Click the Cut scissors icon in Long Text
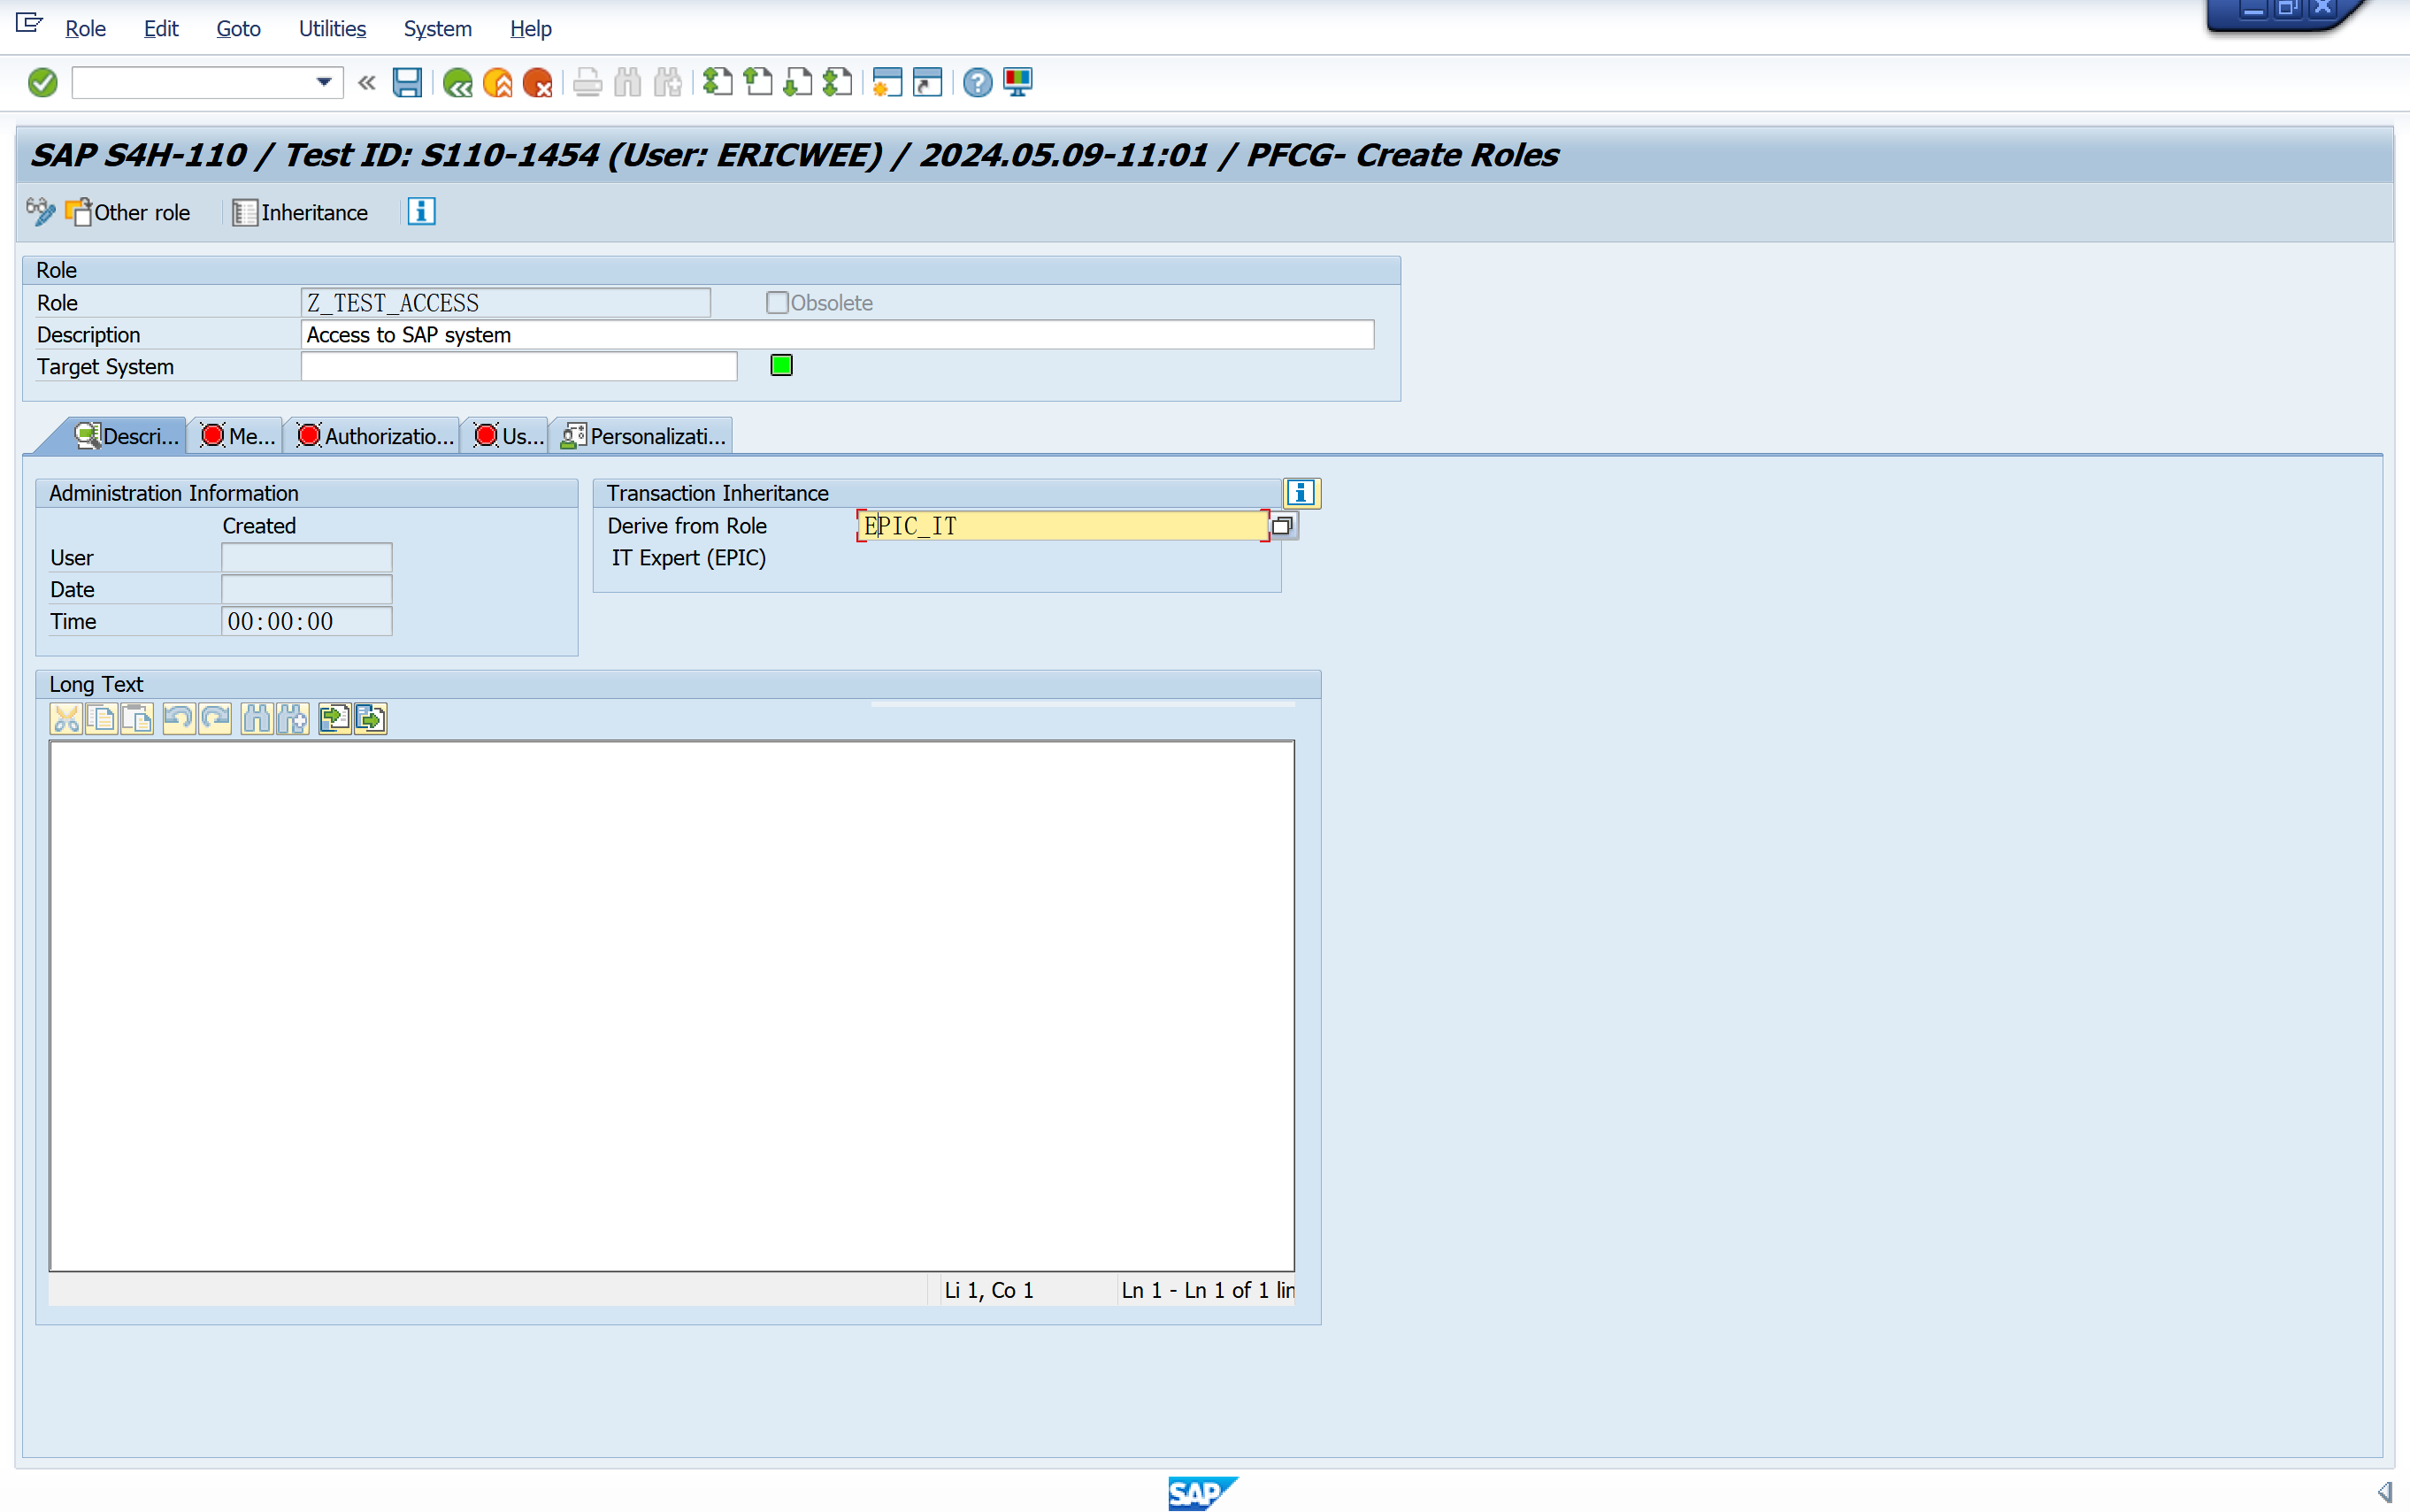Image resolution: width=2410 pixels, height=1512 pixels. pyautogui.click(x=66, y=718)
